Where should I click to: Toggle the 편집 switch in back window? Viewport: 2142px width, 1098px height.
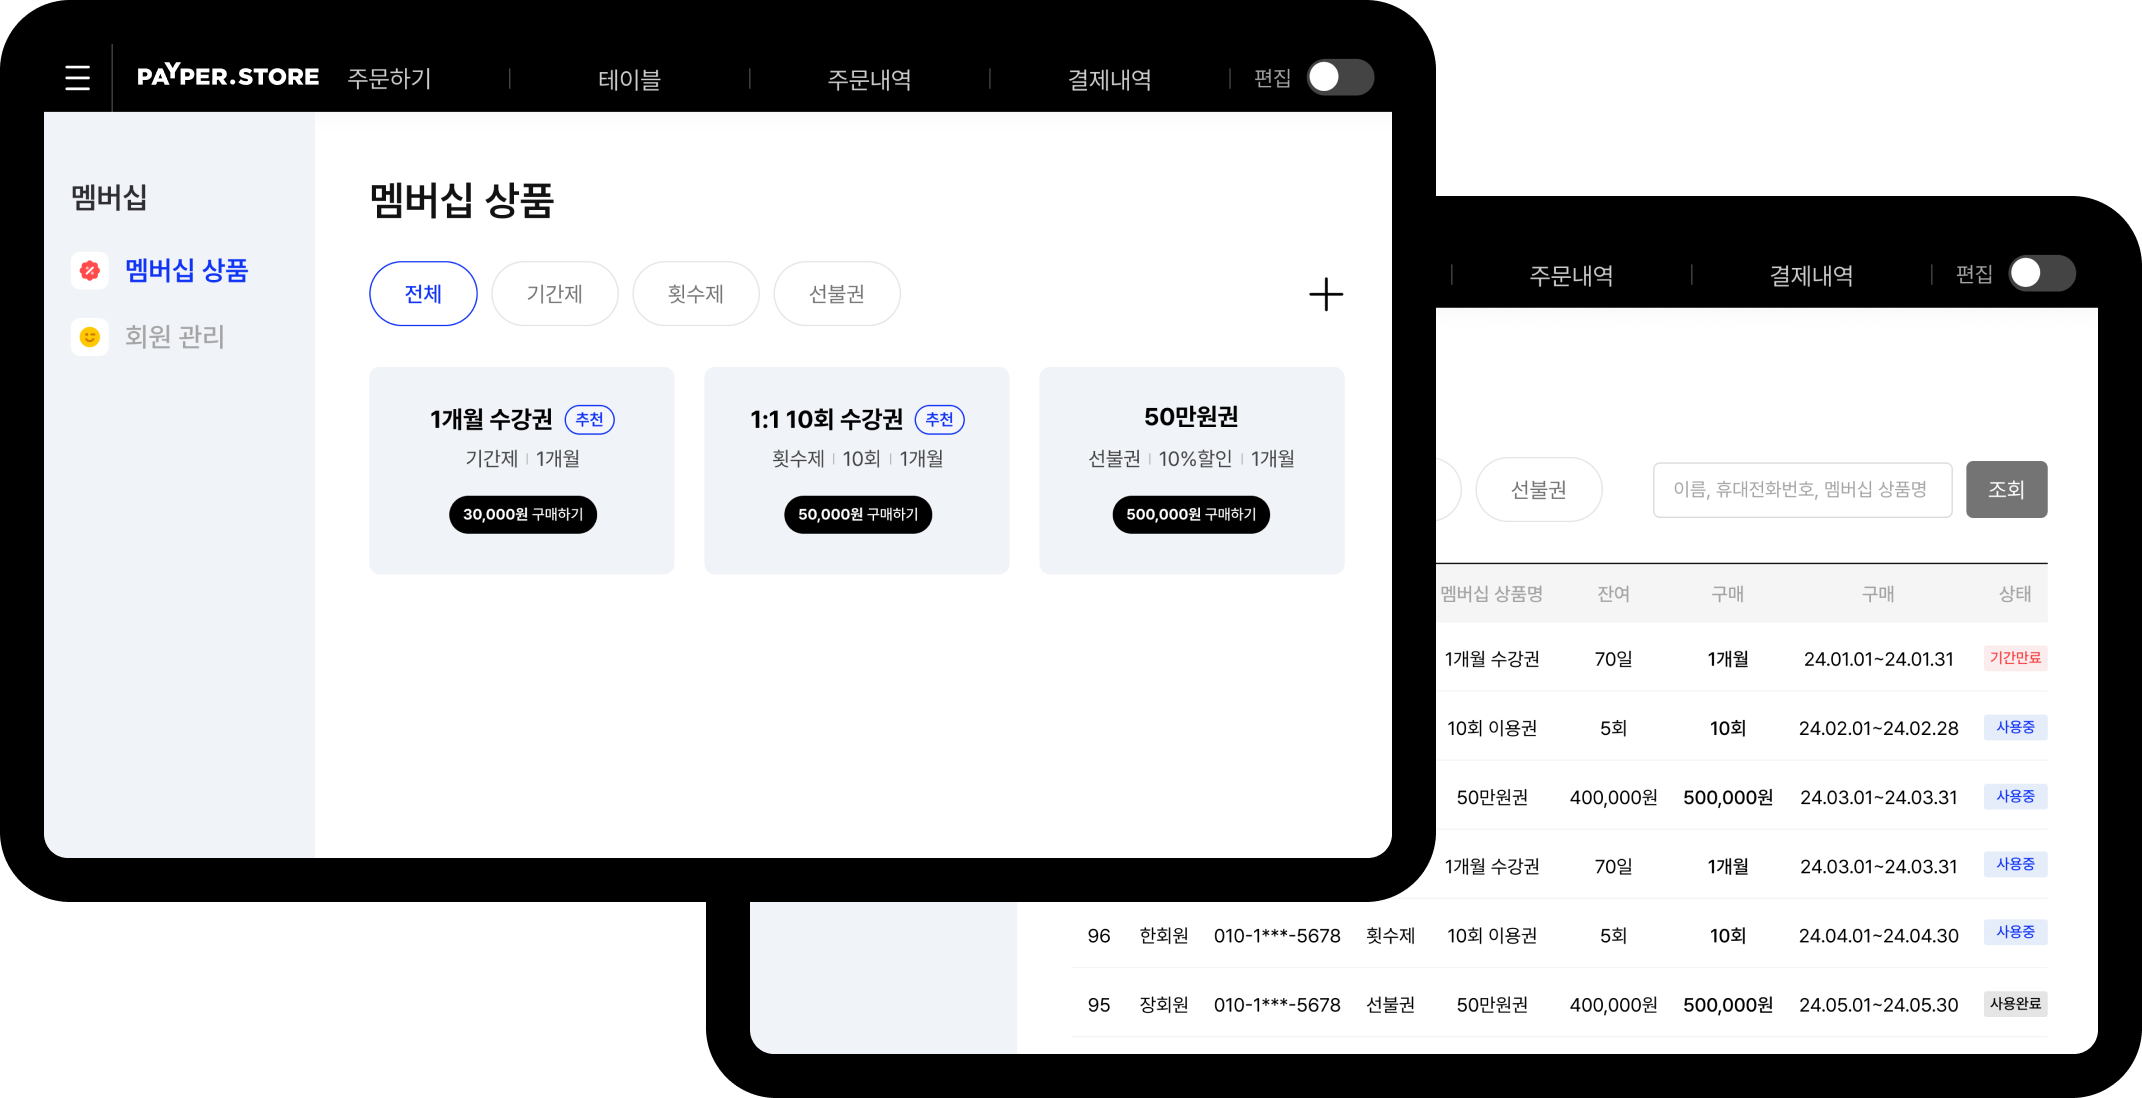(x=2041, y=273)
